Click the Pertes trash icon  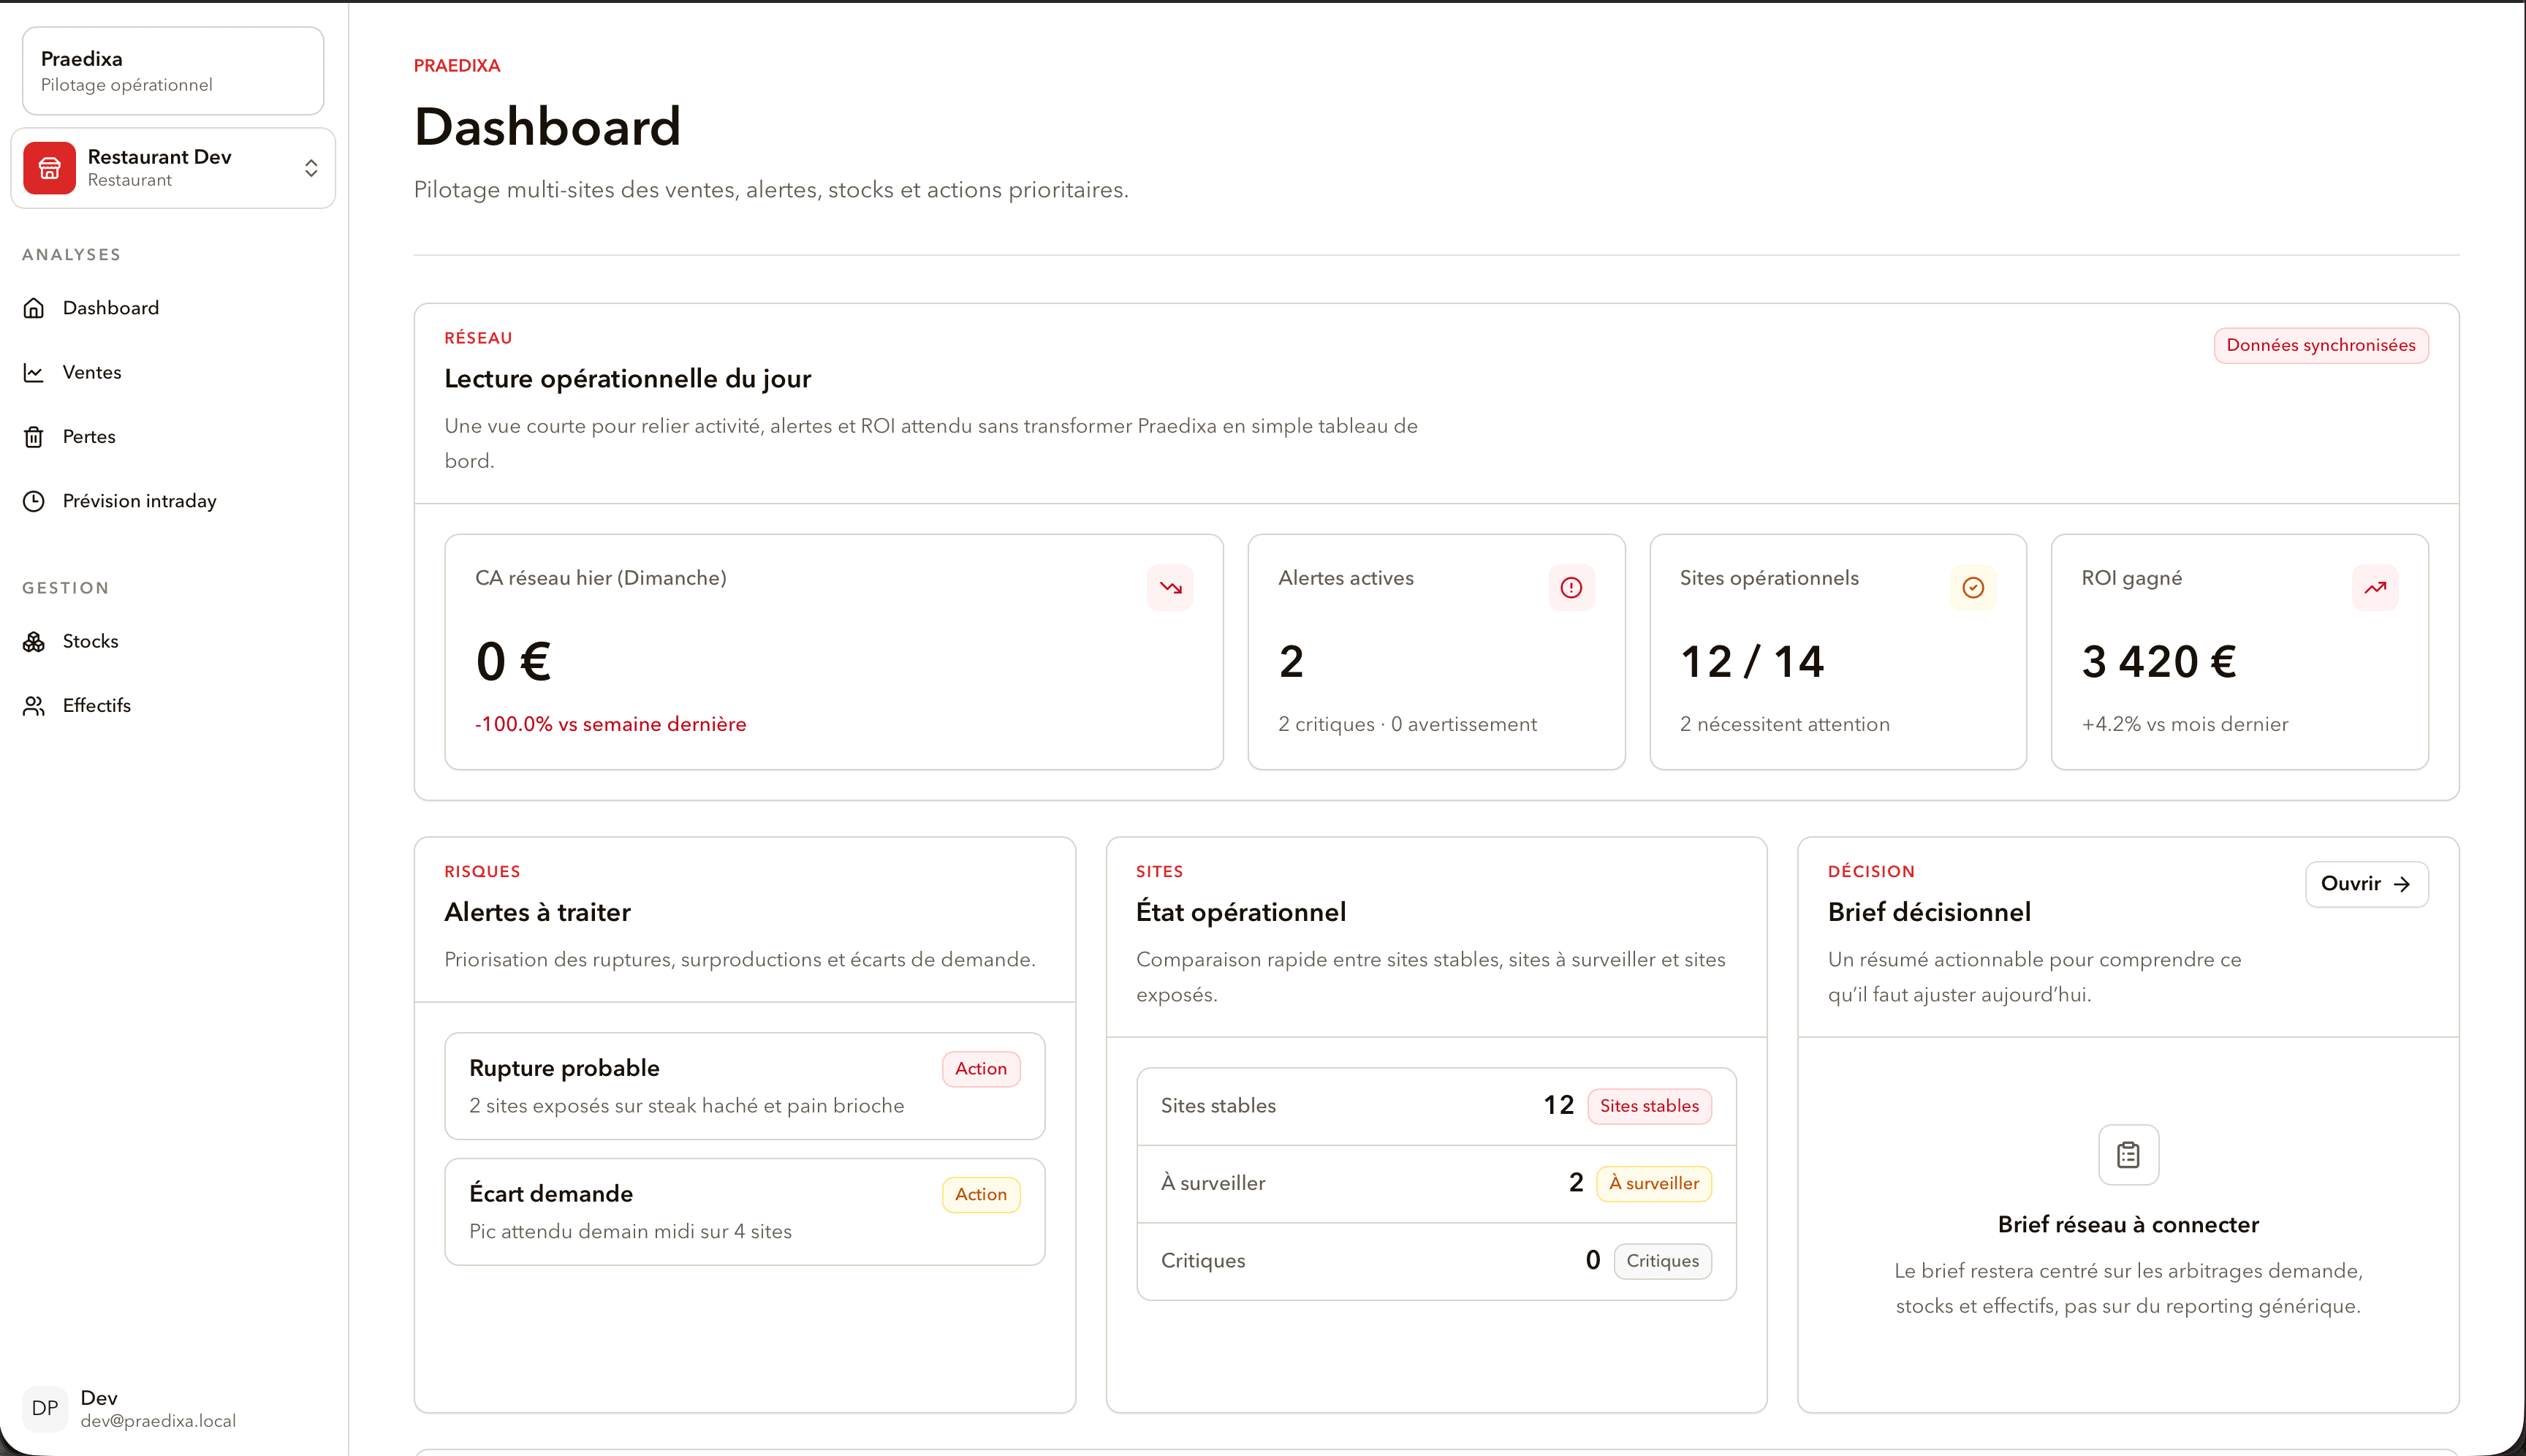(34, 437)
